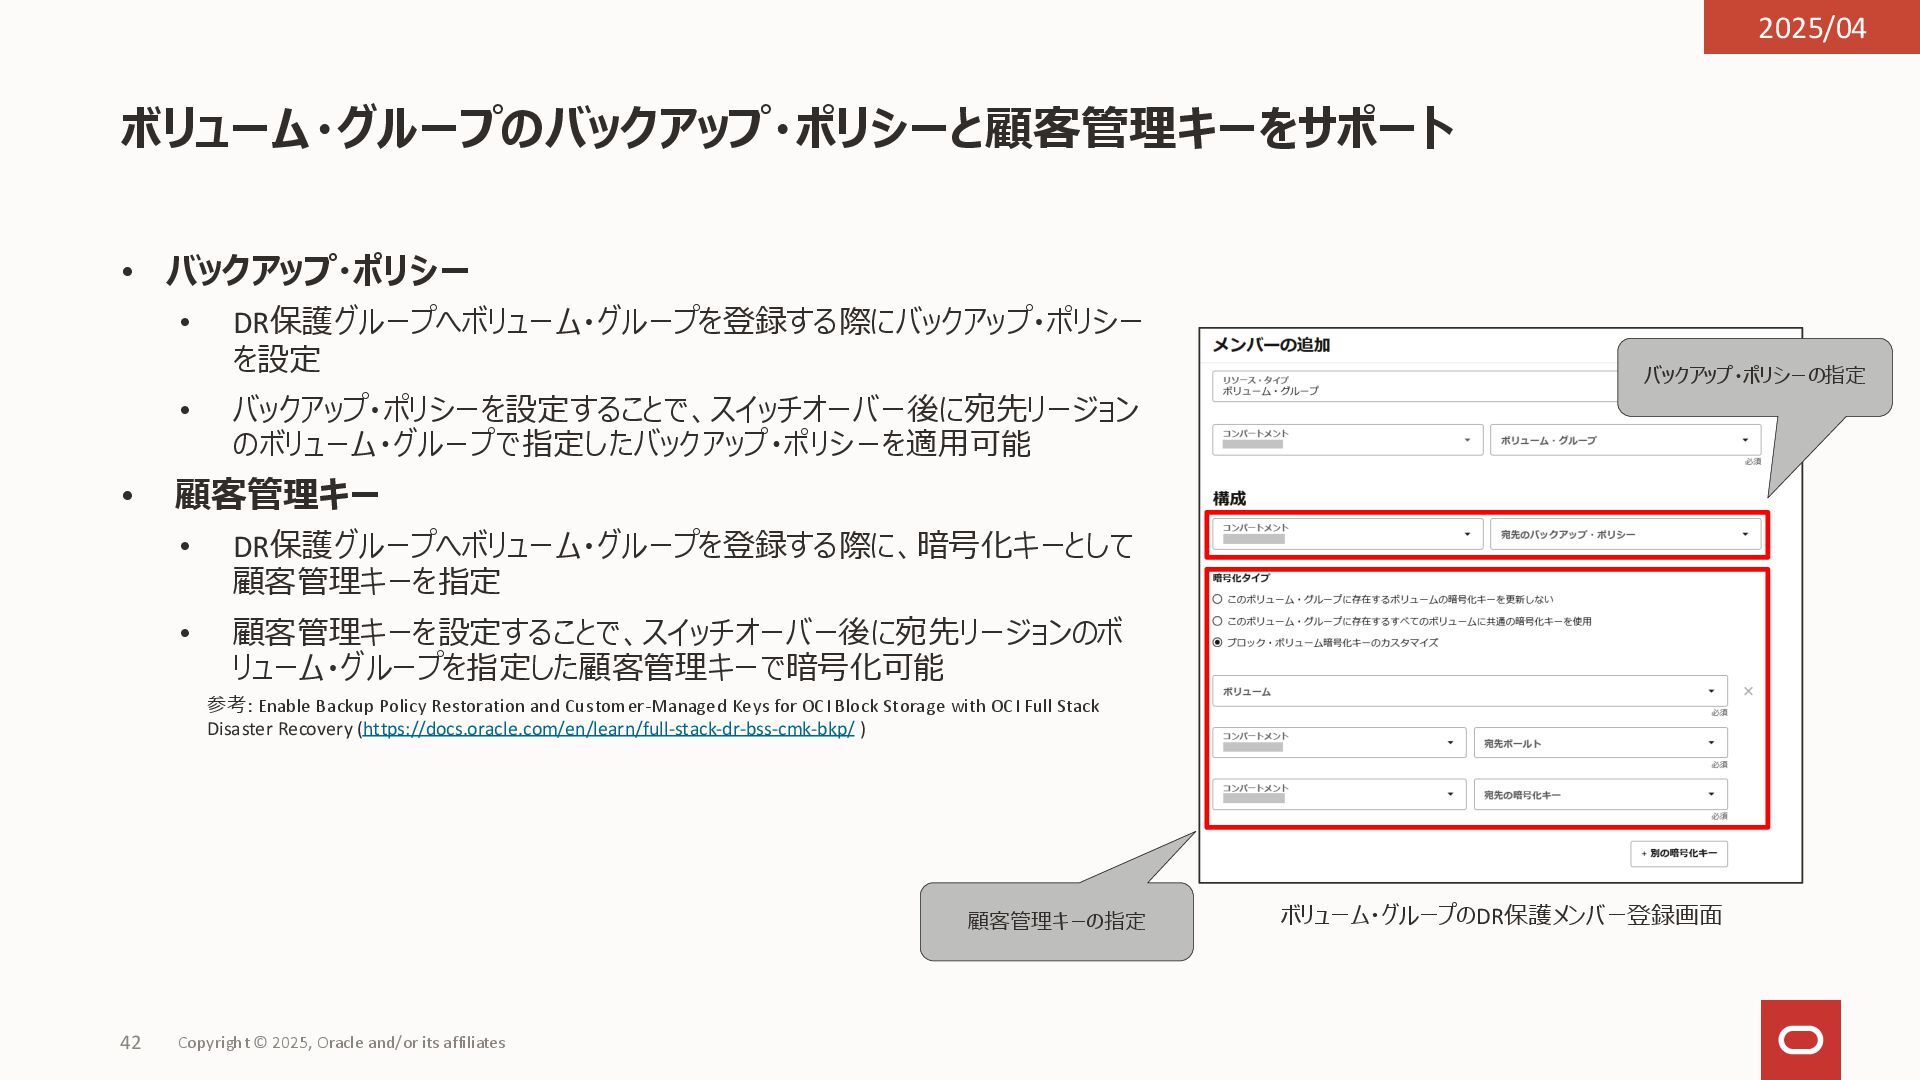
Task: Select the ブロック・ボリューム暗号化キーのカスタマイズ radio option
Action: click(x=1217, y=642)
